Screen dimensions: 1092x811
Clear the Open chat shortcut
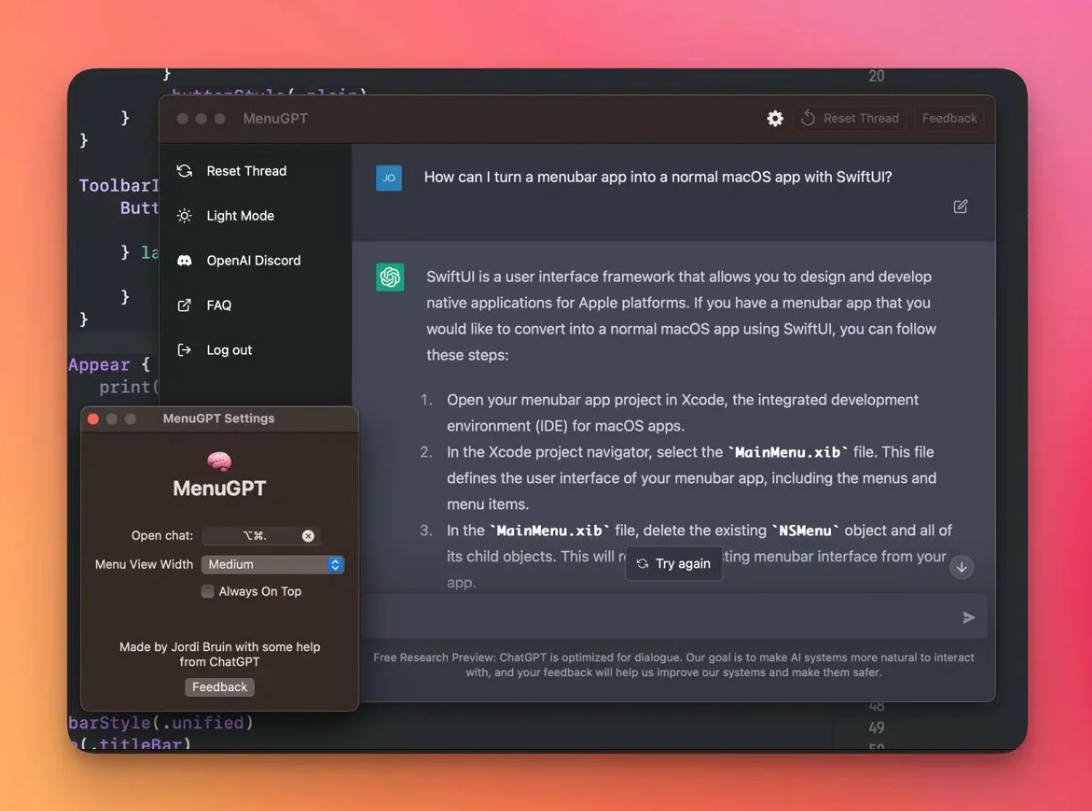point(308,535)
